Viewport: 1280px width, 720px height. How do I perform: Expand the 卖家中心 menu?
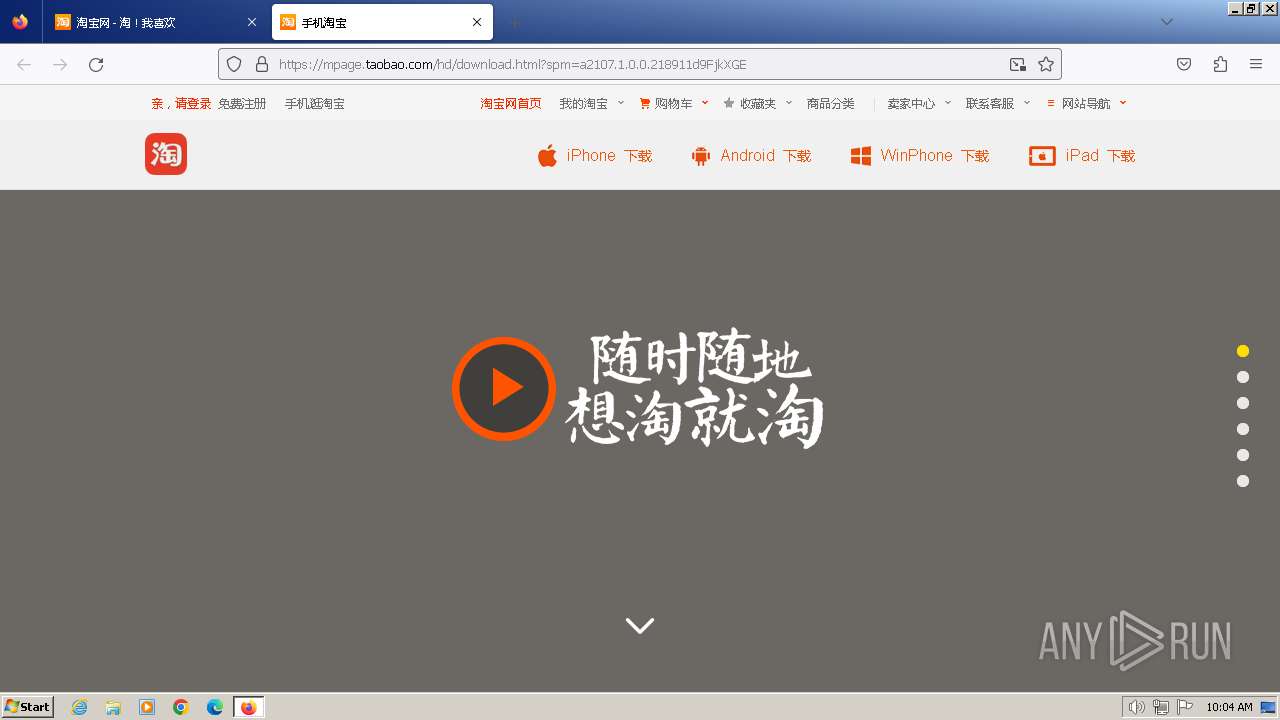[919, 103]
